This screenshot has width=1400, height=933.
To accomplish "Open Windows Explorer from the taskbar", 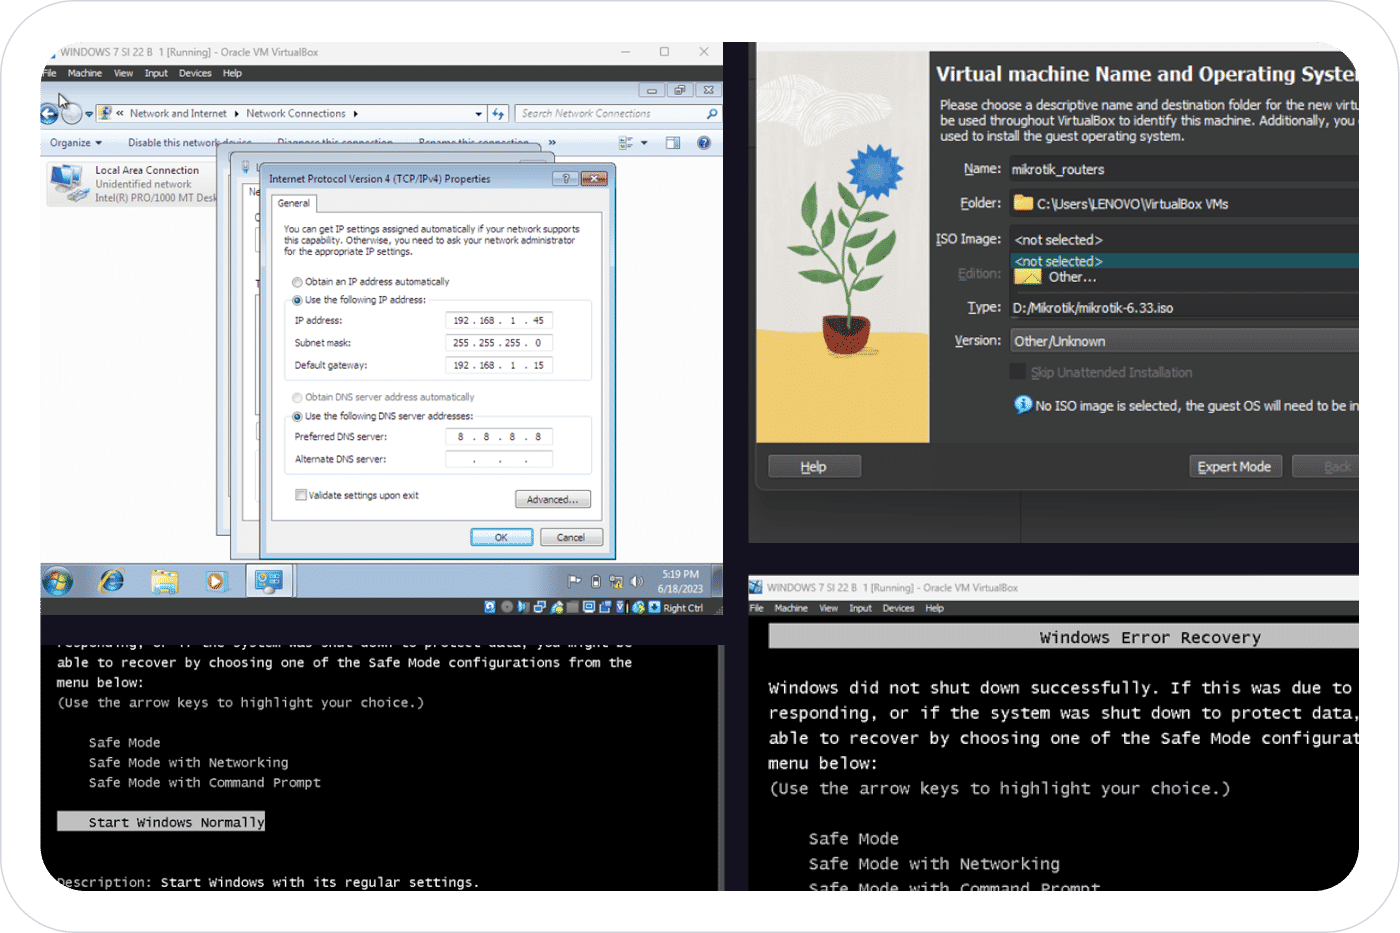I will coord(164,581).
